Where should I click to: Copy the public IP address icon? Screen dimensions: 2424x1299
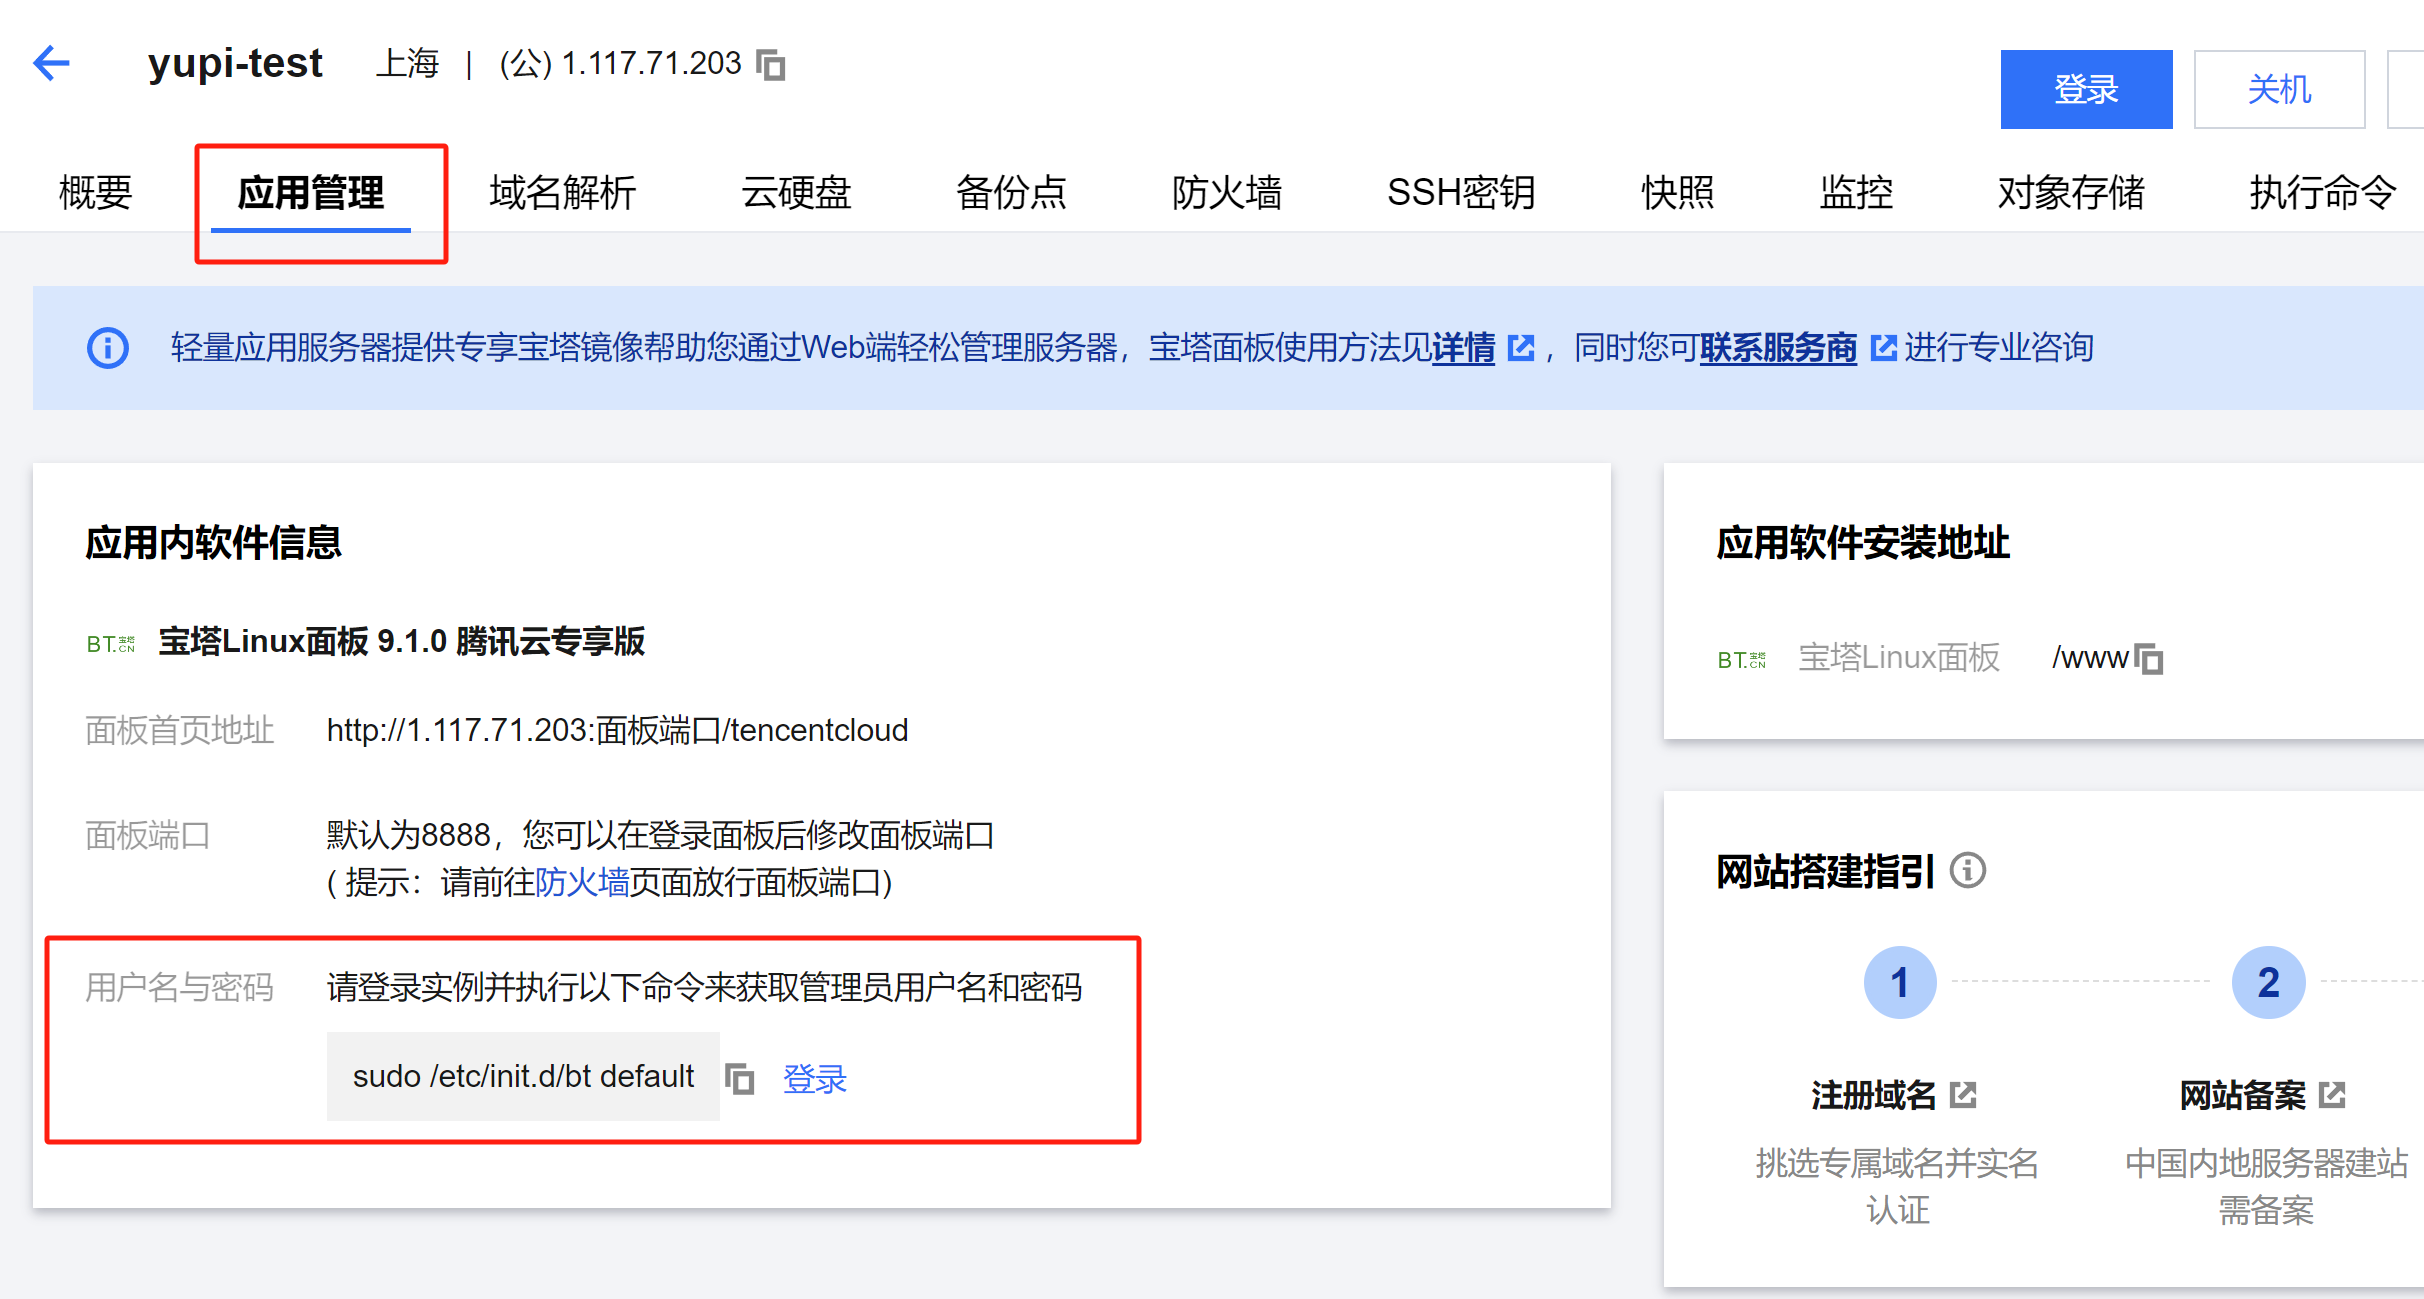[770, 65]
